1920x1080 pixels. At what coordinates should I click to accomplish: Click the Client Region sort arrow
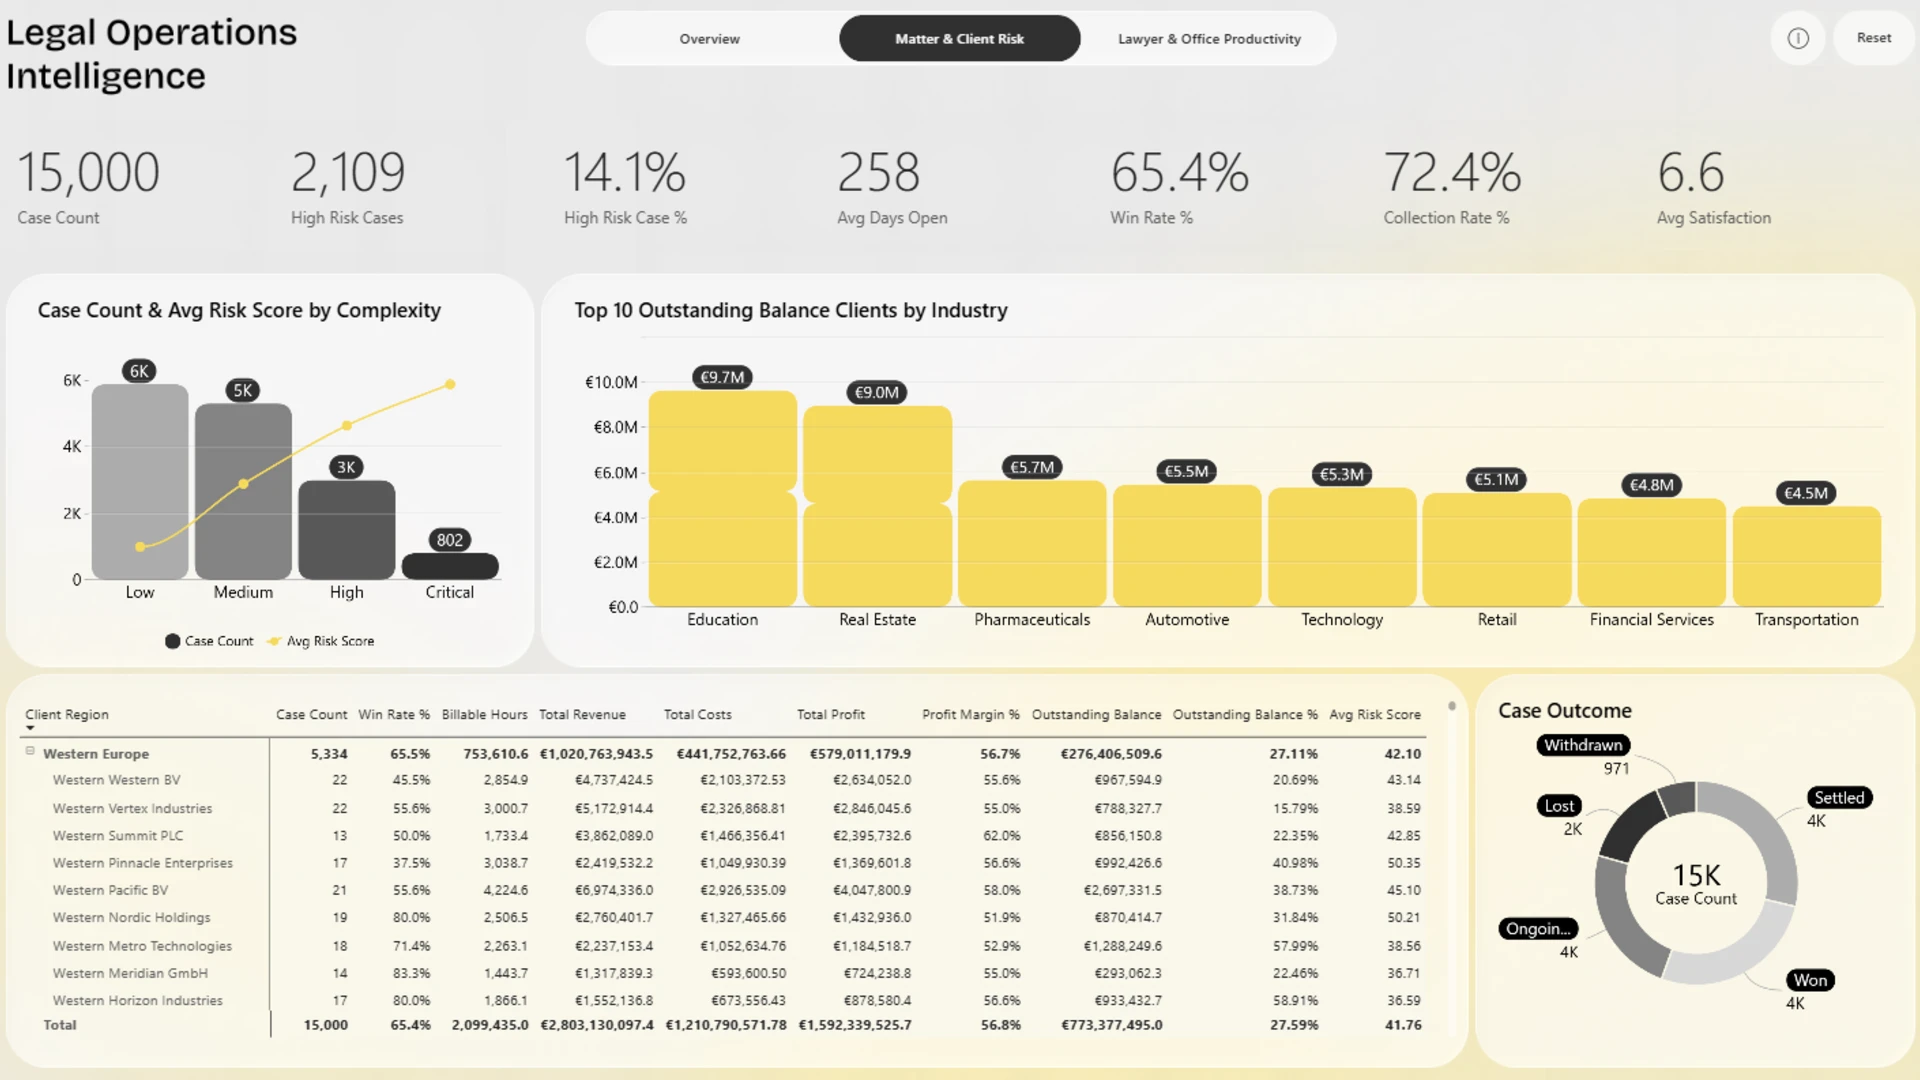click(30, 728)
